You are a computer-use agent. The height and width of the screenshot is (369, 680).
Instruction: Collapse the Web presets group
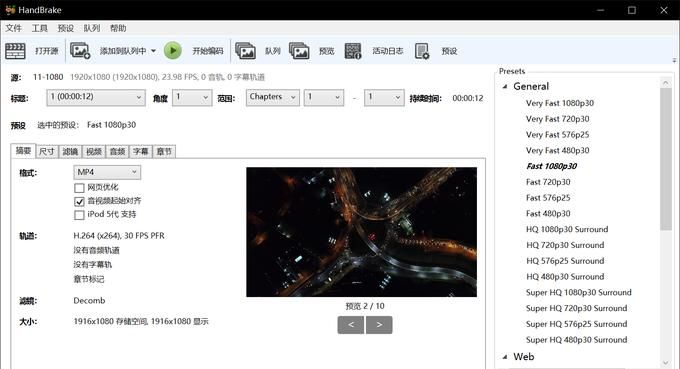click(505, 357)
